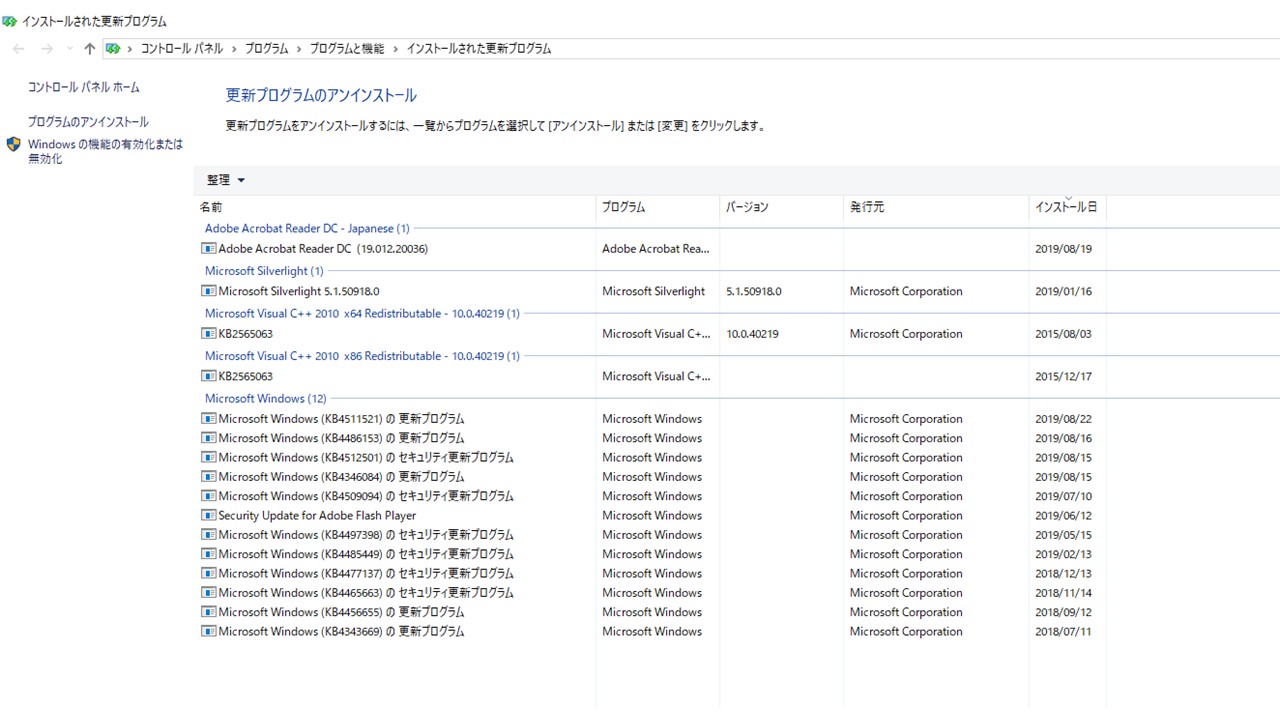Collapse the Microsoft Silverlight (1) group
The image size is (1280, 720).
click(x=264, y=271)
